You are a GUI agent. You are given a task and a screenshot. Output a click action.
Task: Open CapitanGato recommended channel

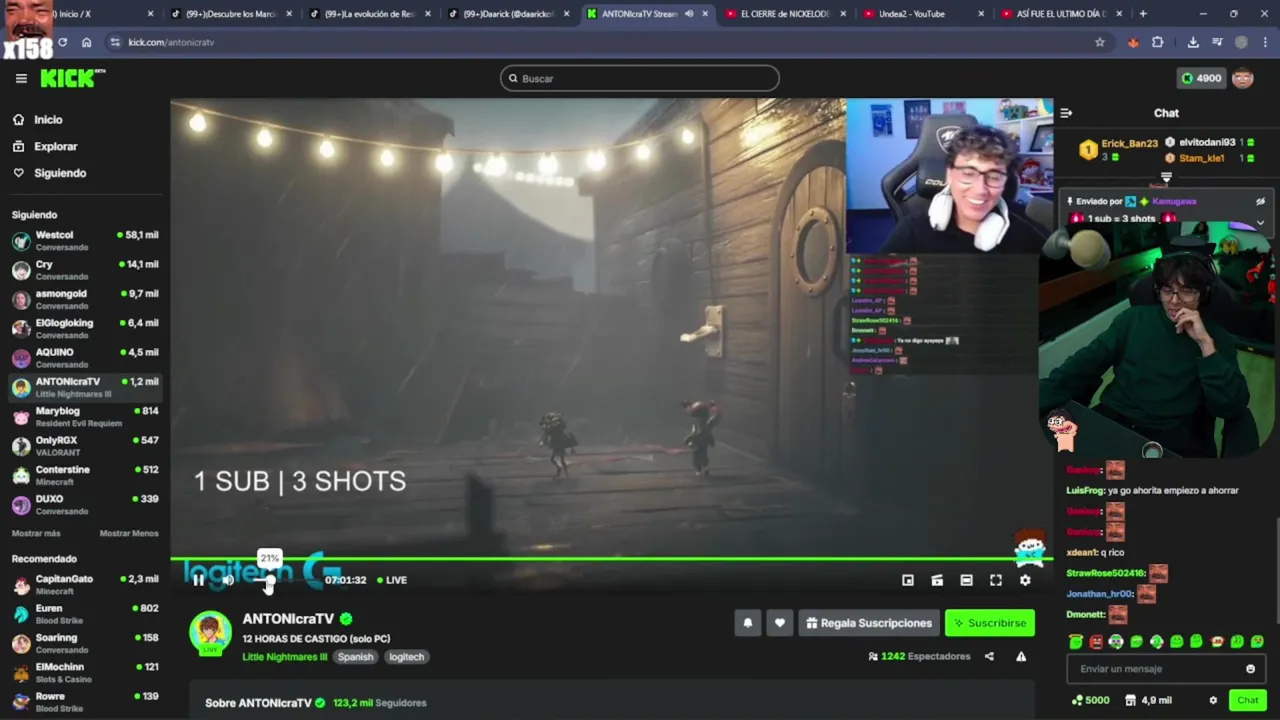pyautogui.click(x=85, y=585)
